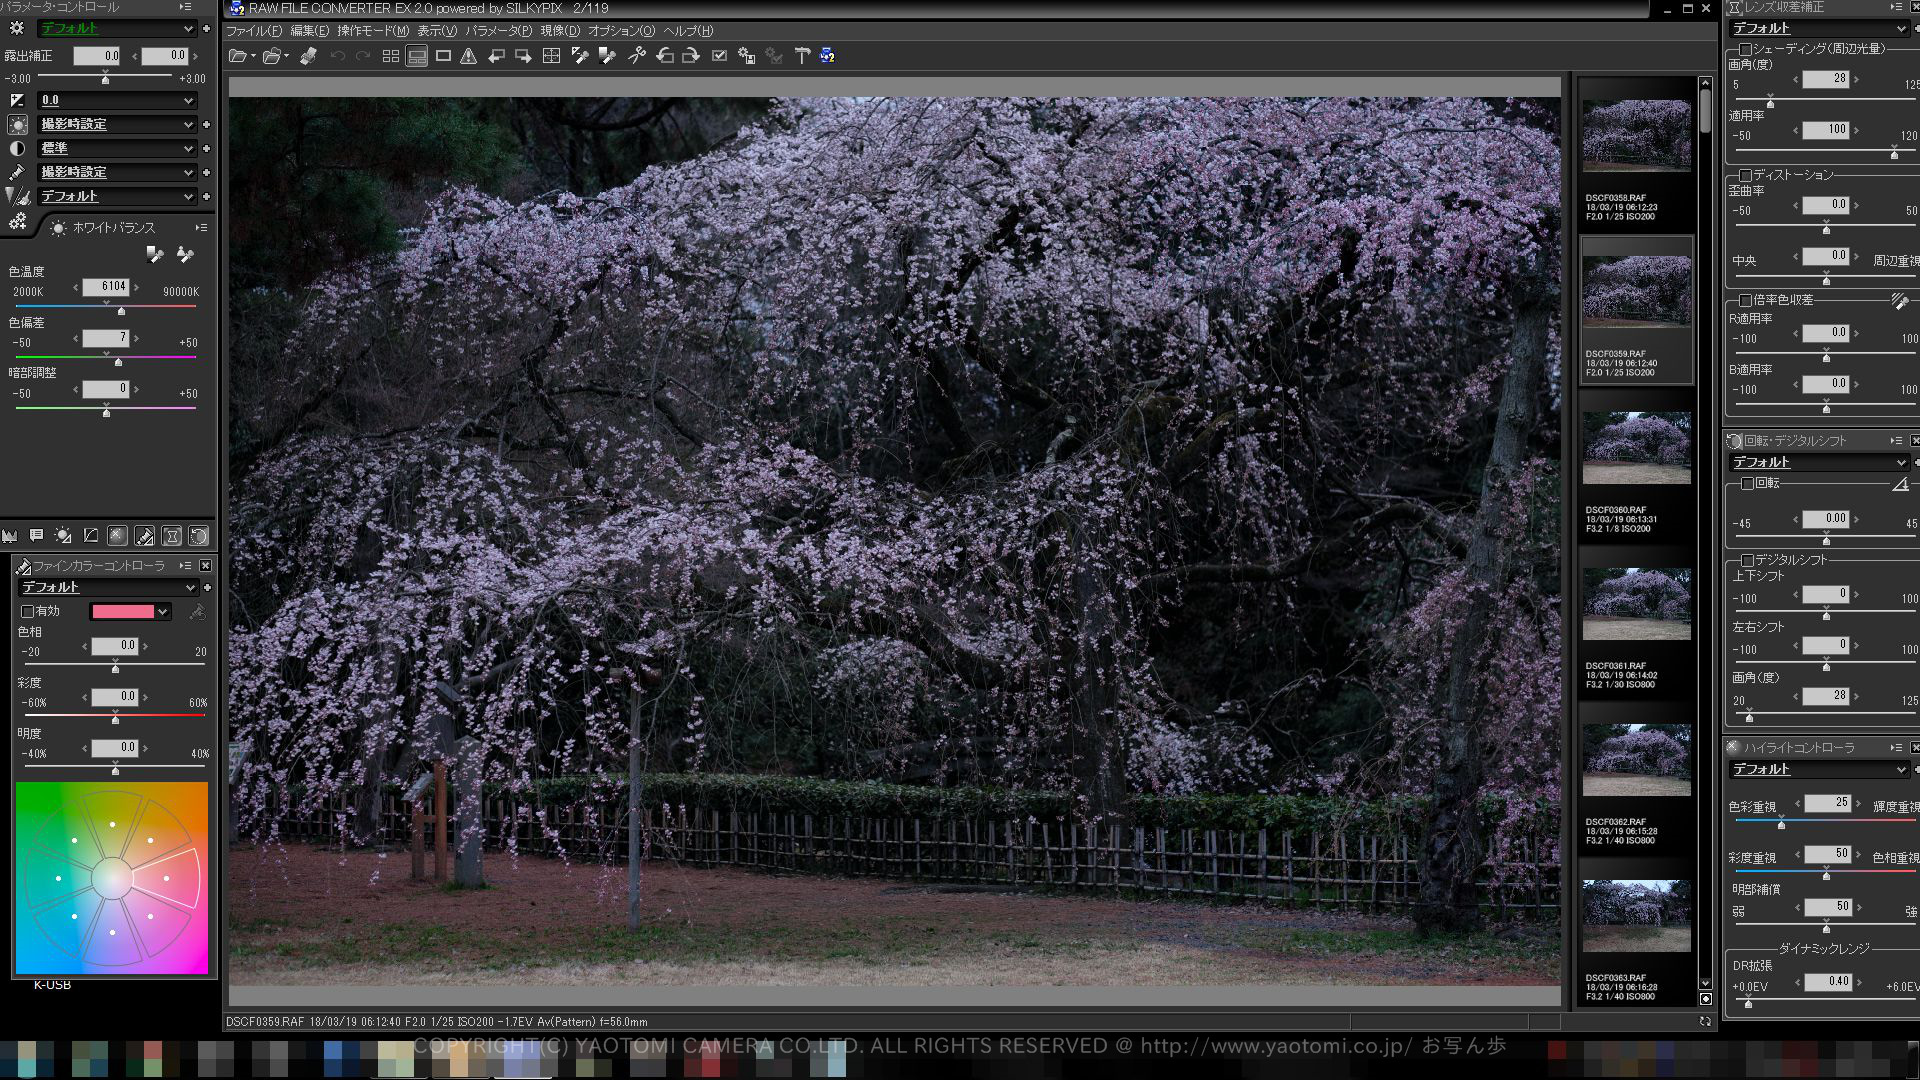1920x1080 pixels.
Task: Enable the 有効 checkbox in Fine Color Controller
Action: click(28, 611)
